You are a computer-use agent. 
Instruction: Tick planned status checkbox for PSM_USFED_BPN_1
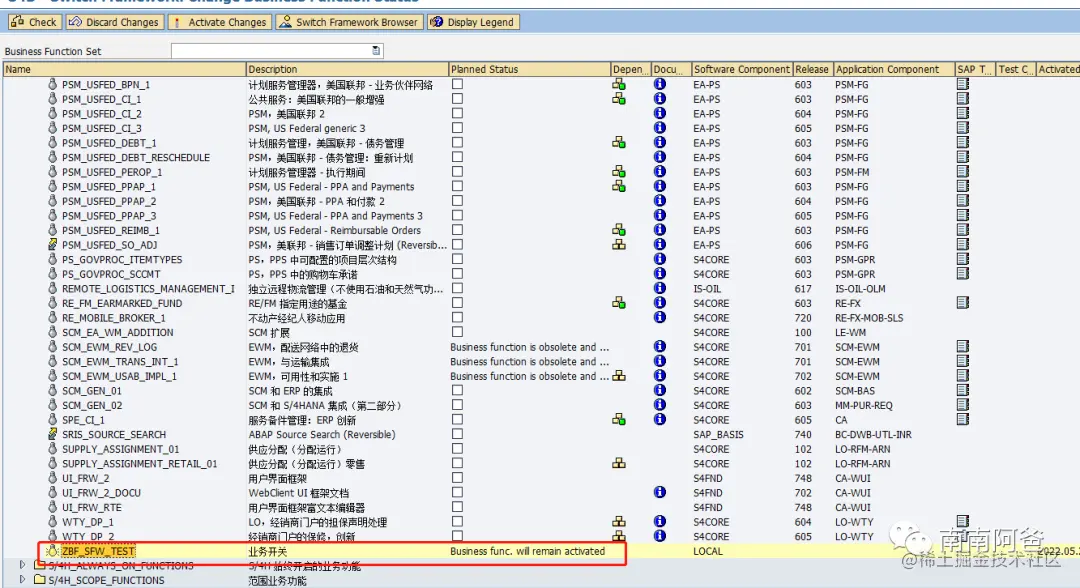click(457, 84)
